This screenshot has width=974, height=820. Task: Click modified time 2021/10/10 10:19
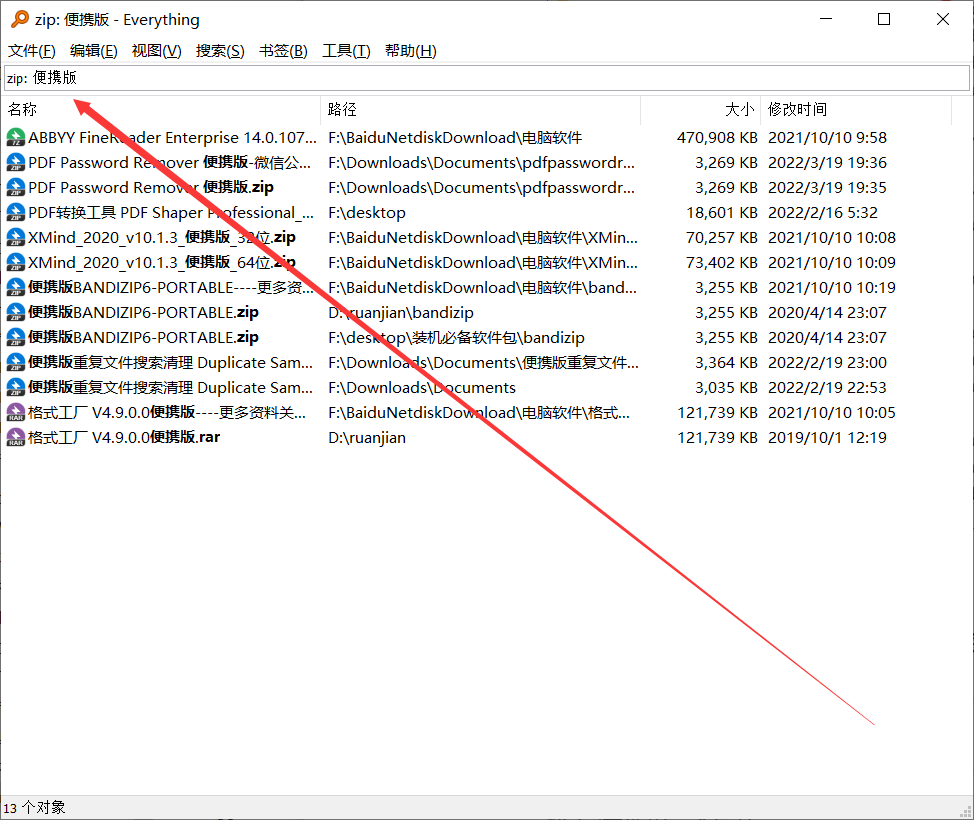[x=832, y=288]
